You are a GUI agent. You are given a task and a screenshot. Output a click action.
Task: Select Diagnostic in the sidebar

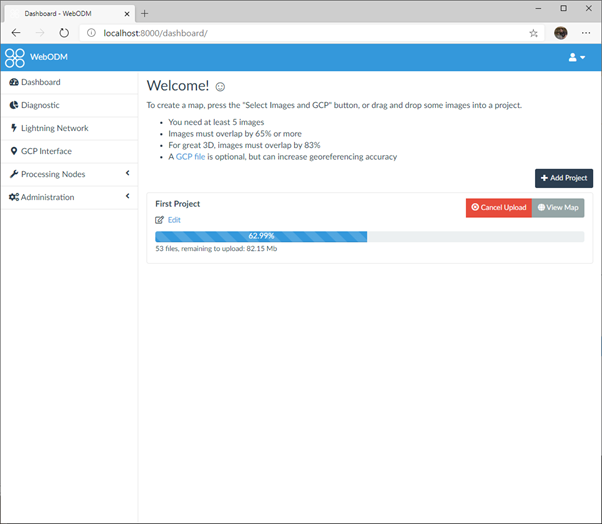tap(40, 105)
